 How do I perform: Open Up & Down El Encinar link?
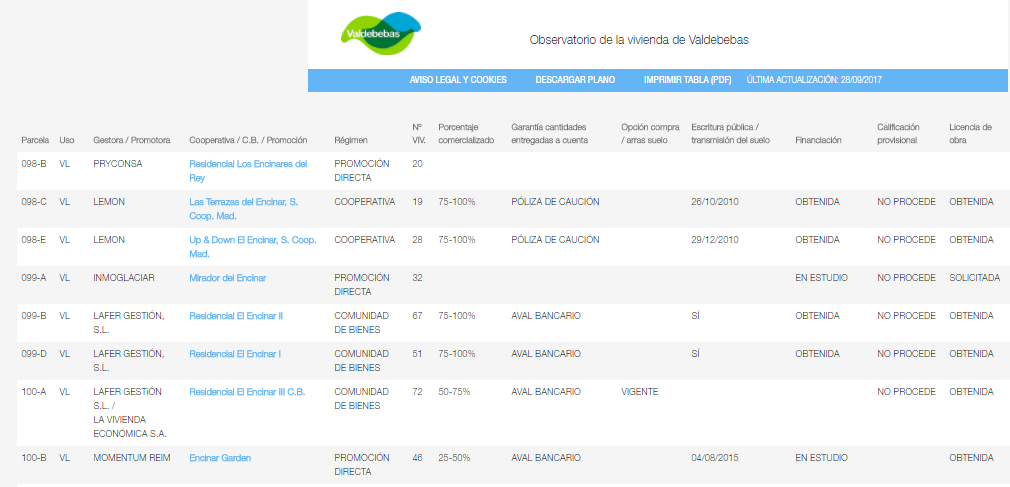pyautogui.click(x=253, y=247)
